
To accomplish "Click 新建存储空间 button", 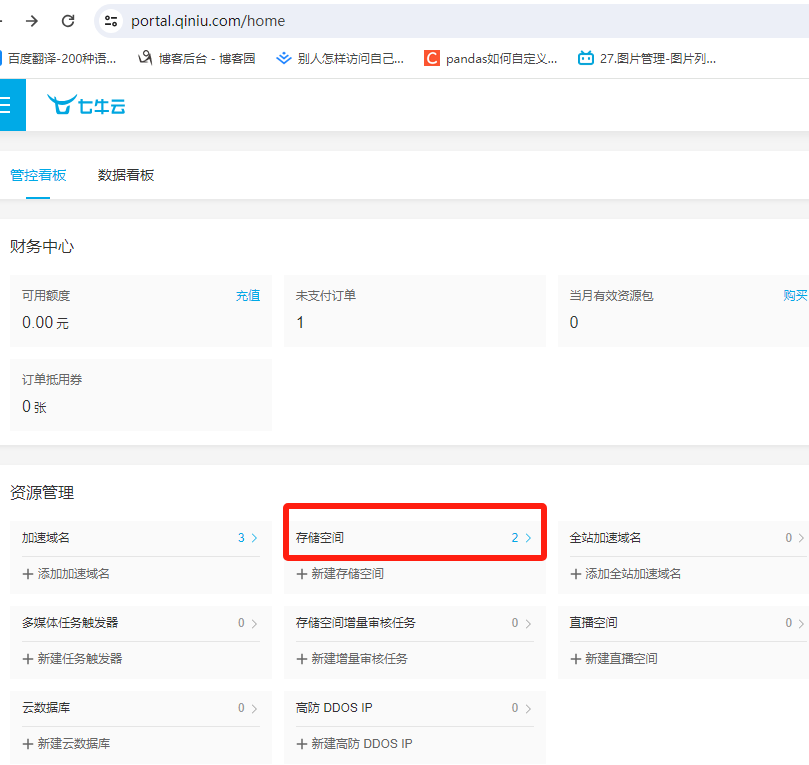I will [x=340, y=574].
